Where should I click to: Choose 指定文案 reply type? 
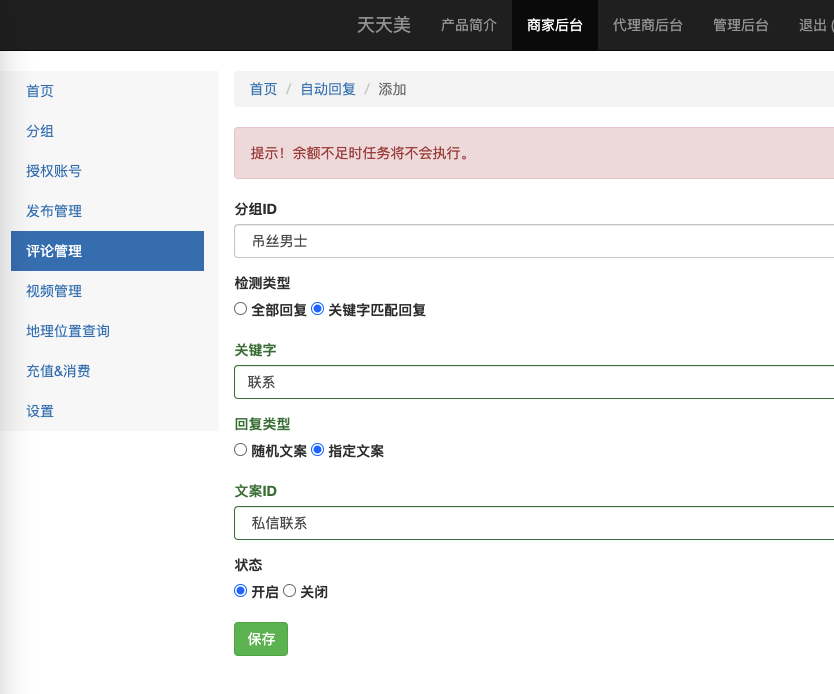318,450
